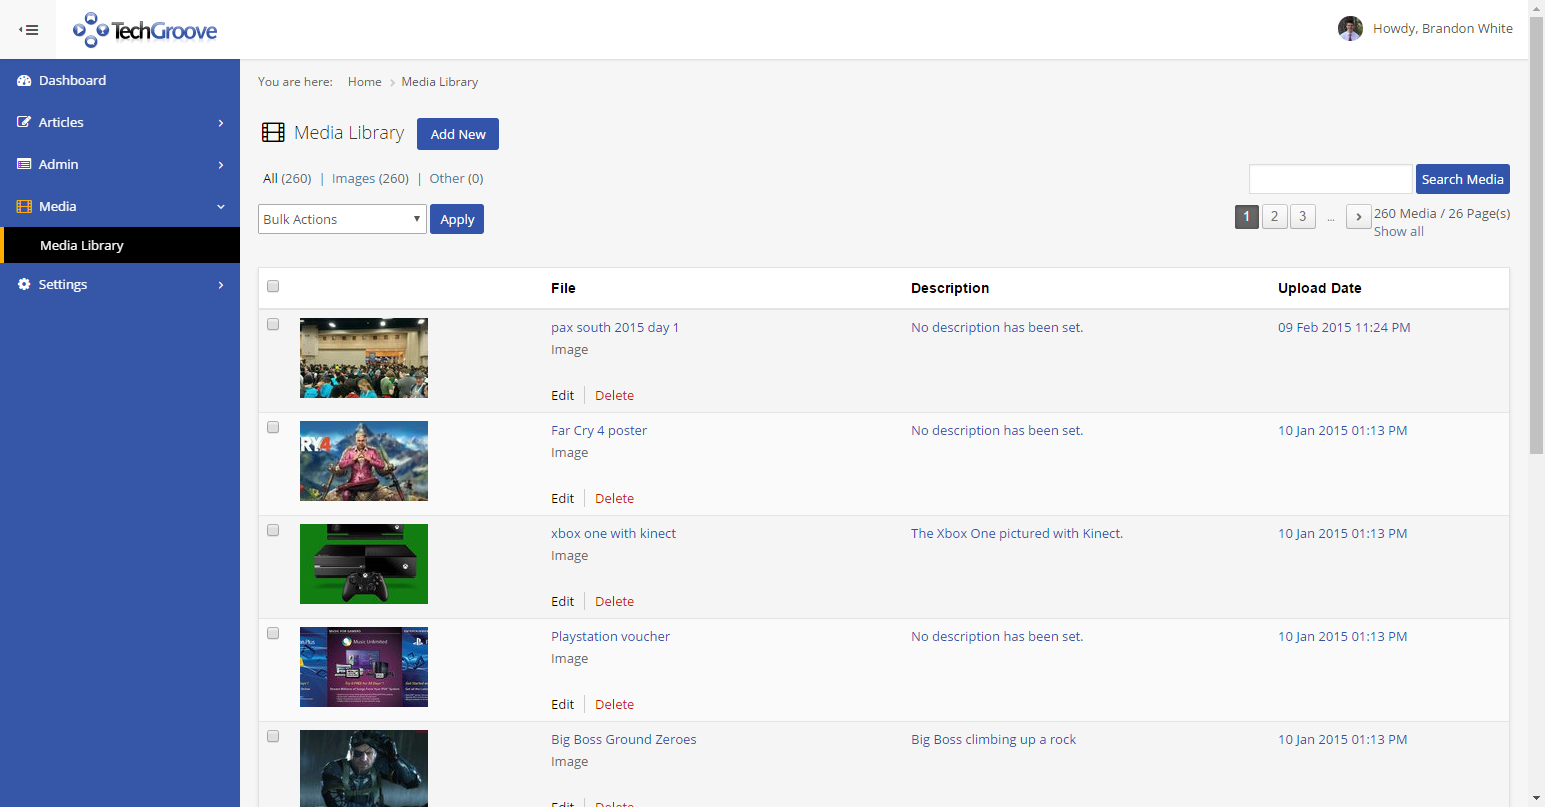Viewport: 1545px width, 807px height.
Task: Open the Dashboard gauge icon
Action: (x=24, y=81)
